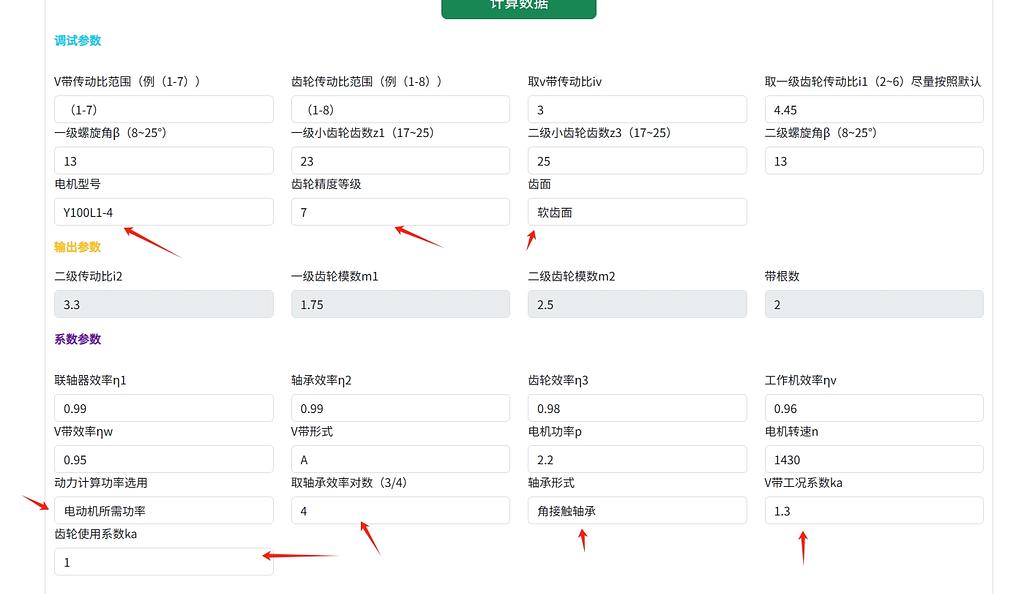Open the V带工况系数ka dropdown

click(873, 511)
